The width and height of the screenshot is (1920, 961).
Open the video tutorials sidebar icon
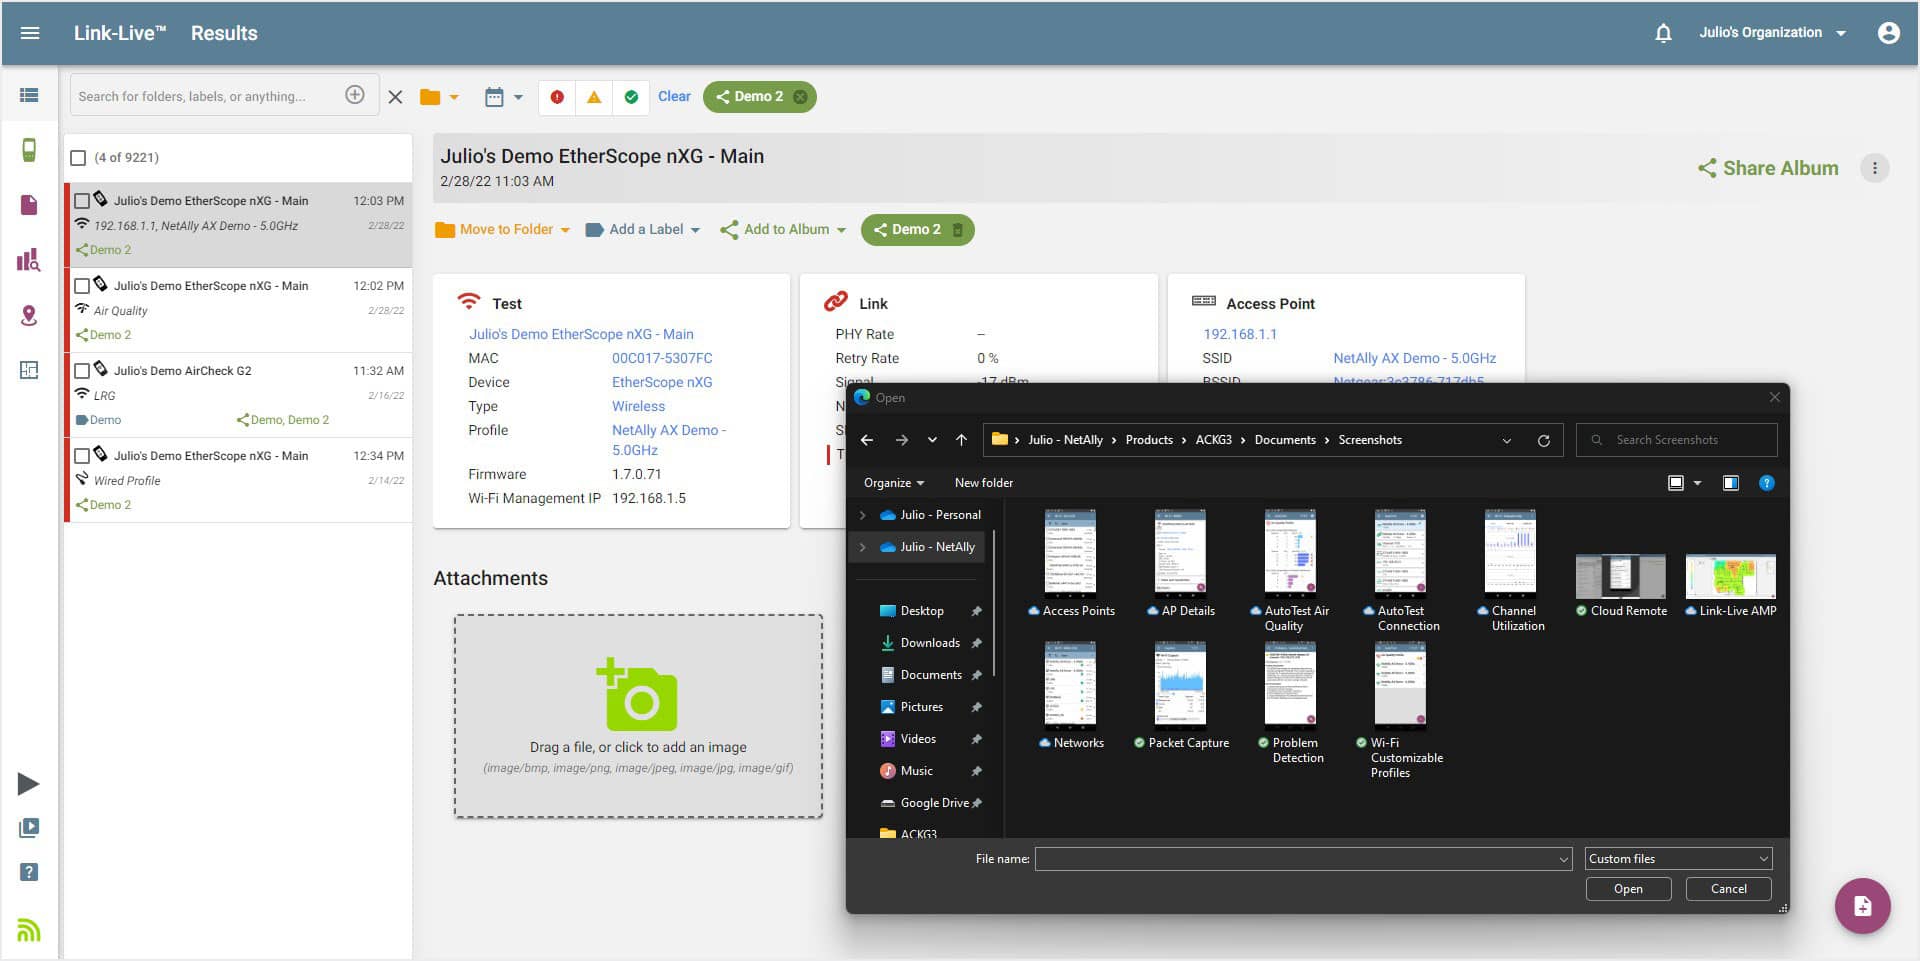click(29, 828)
